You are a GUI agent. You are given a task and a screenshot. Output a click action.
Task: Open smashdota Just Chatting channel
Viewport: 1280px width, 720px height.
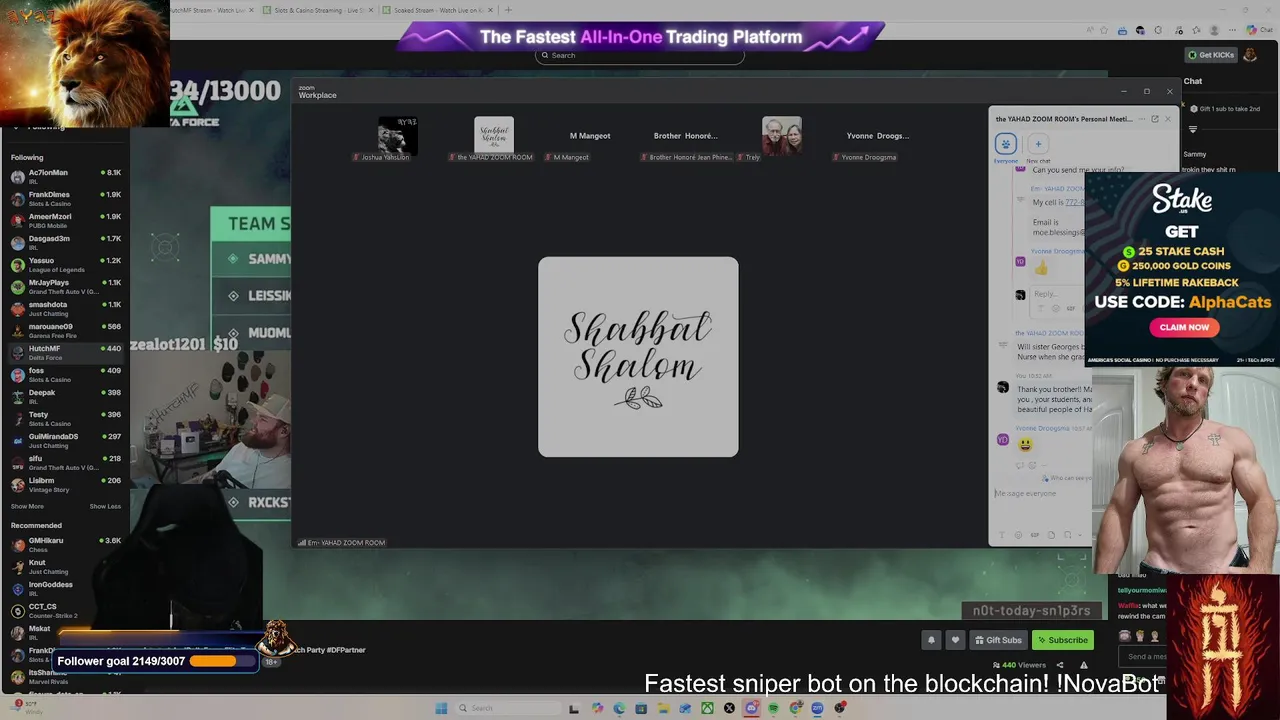pyautogui.click(x=65, y=309)
